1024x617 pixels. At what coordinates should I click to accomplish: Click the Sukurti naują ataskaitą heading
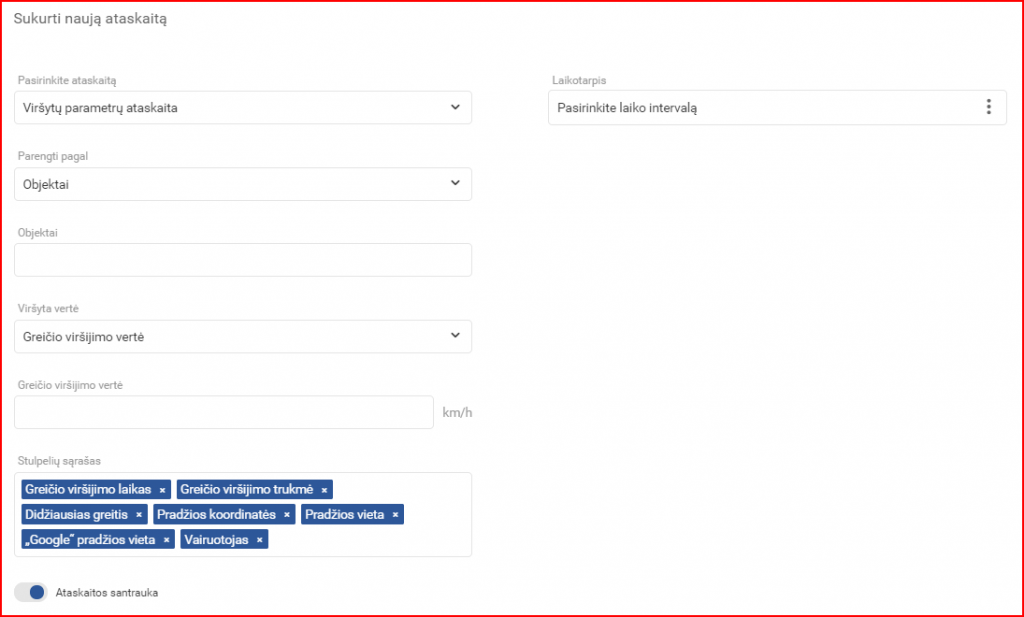[90, 18]
